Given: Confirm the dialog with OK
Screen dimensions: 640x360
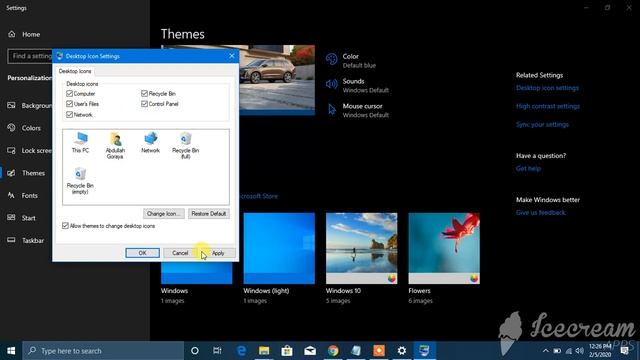Looking at the screenshot, I should pos(142,253).
